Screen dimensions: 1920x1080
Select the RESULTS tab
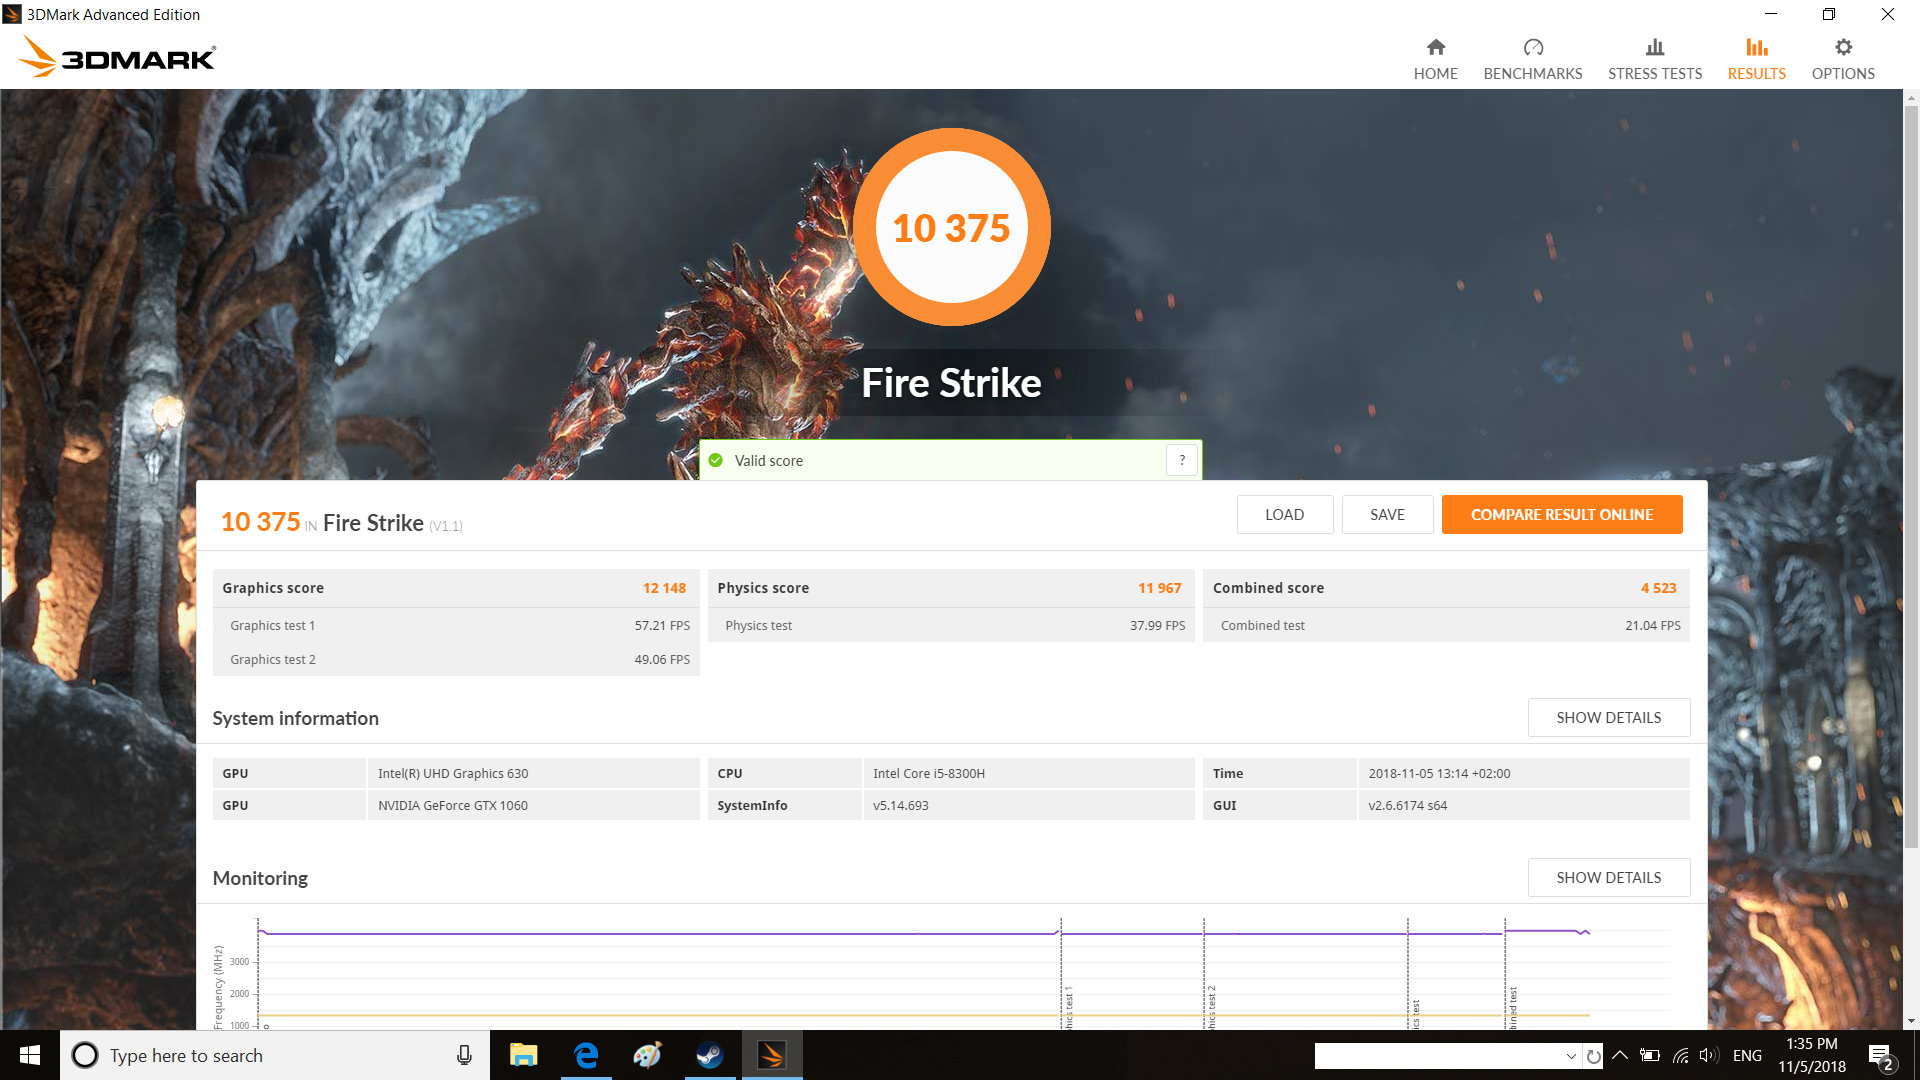(x=1756, y=59)
